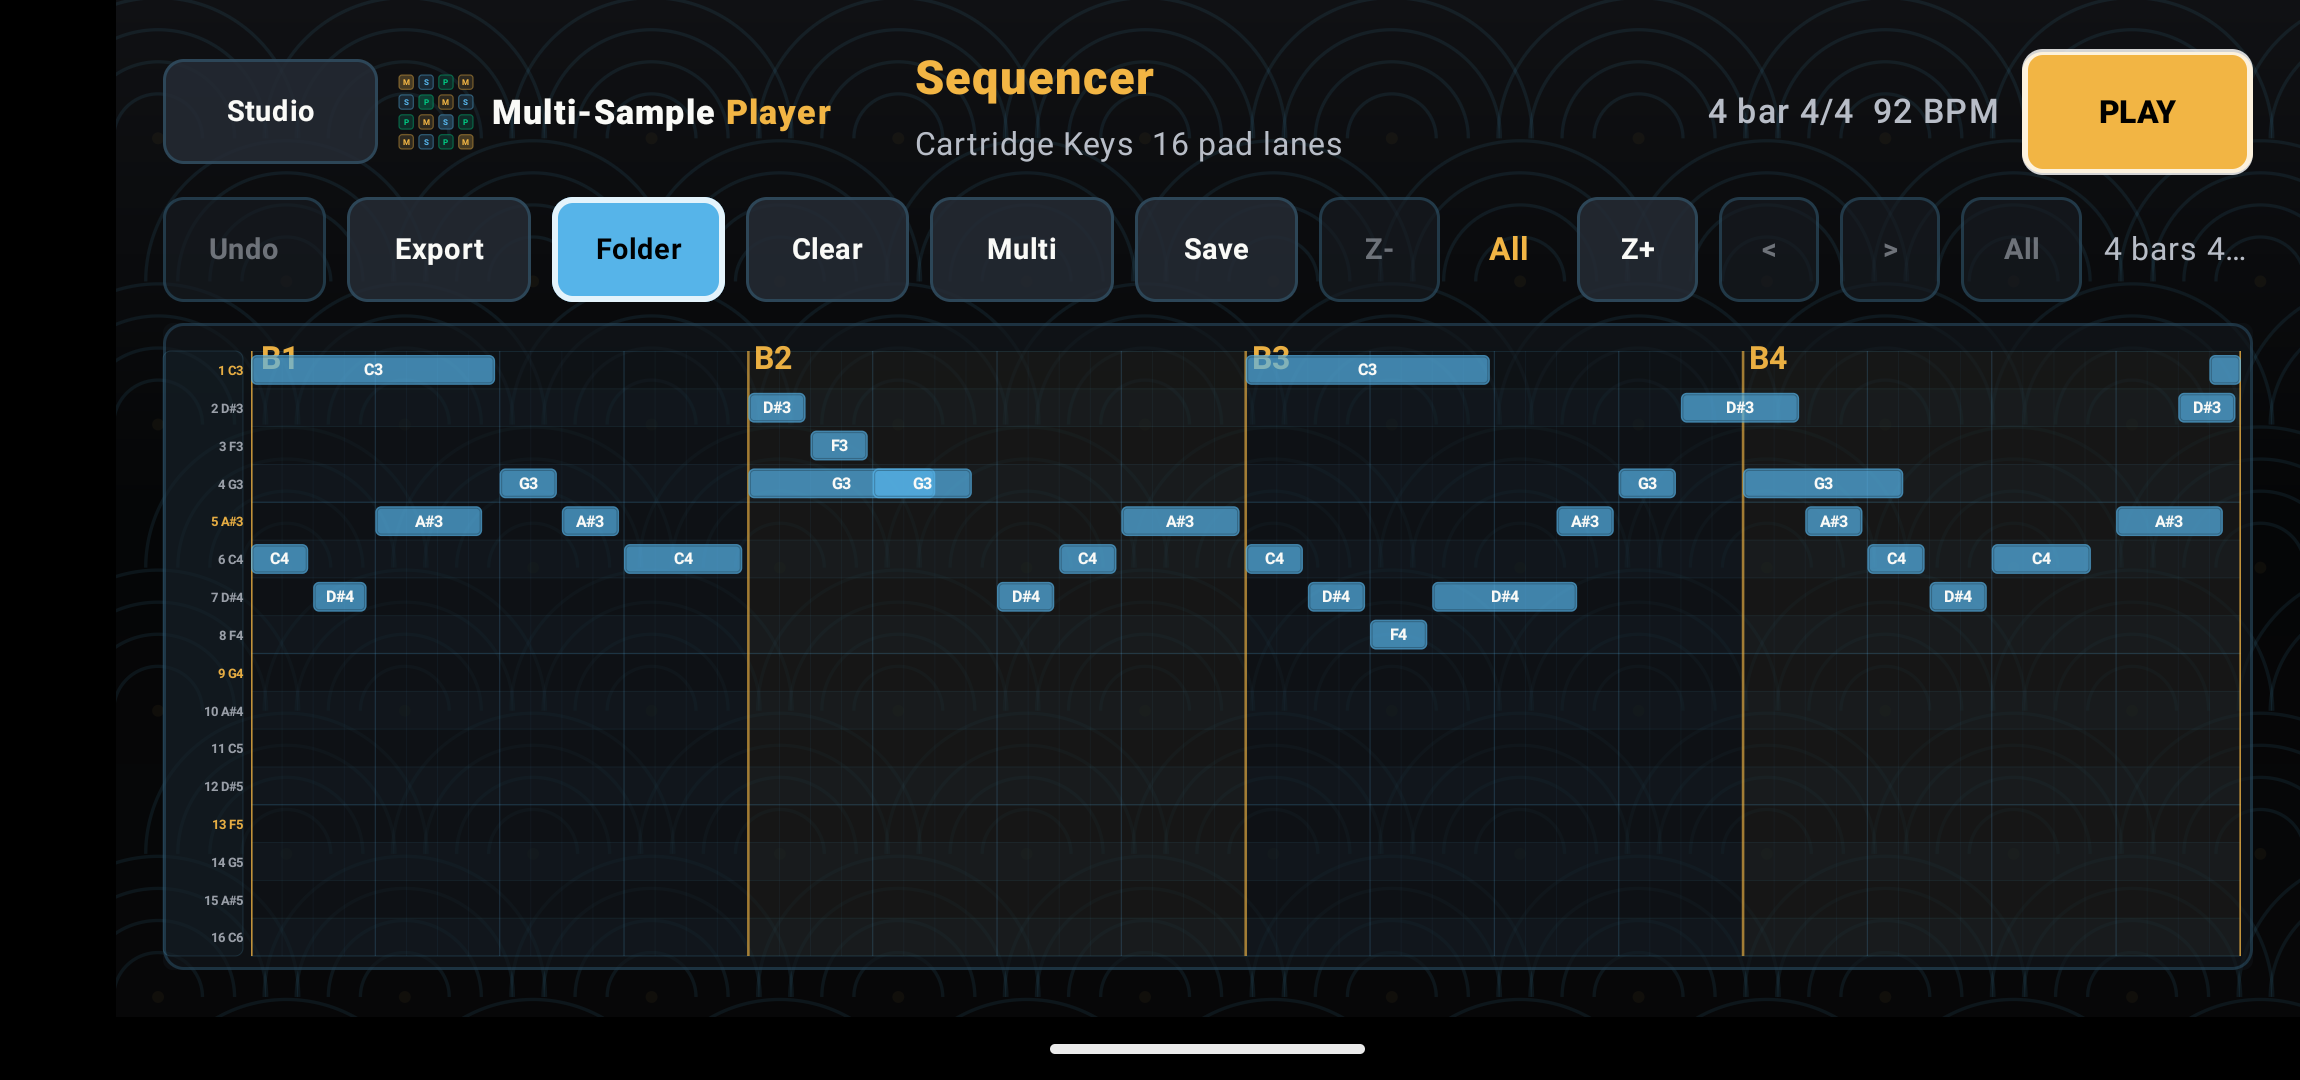Select the G3 note in bar 1
Screen dimensions: 2300x1080
[528, 483]
